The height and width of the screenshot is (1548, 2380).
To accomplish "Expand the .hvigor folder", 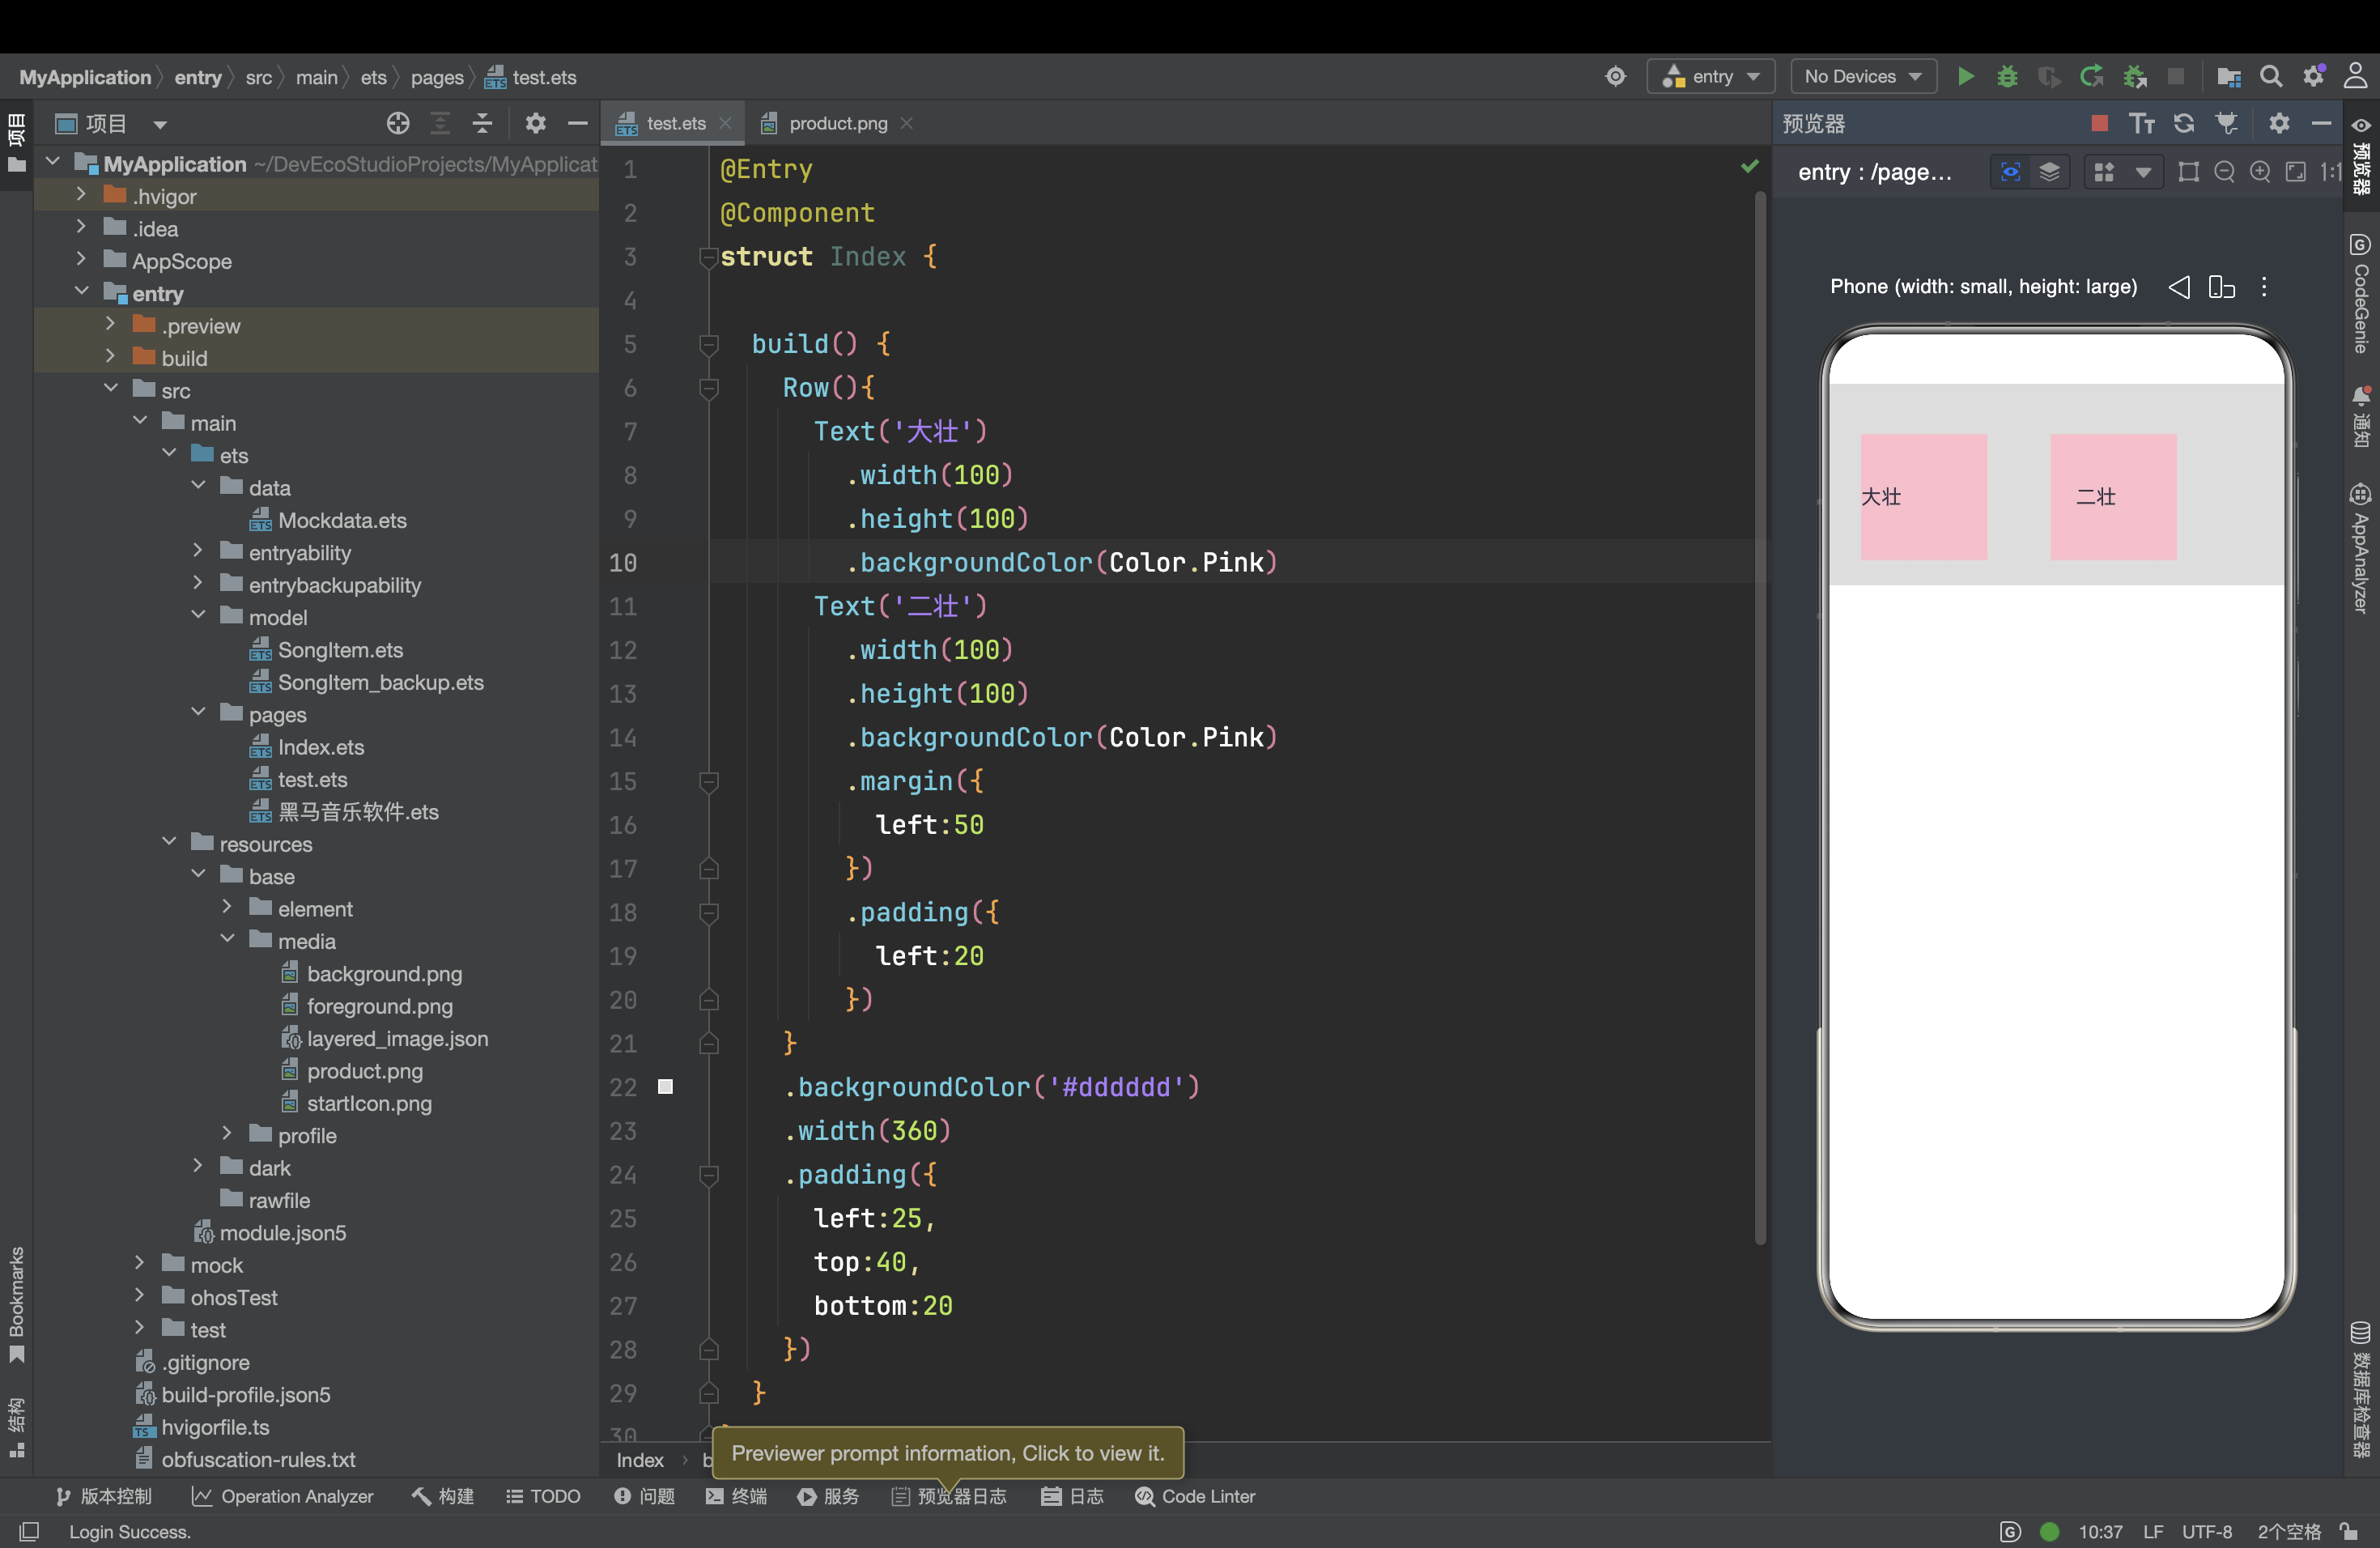I will click(x=82, y=196).
